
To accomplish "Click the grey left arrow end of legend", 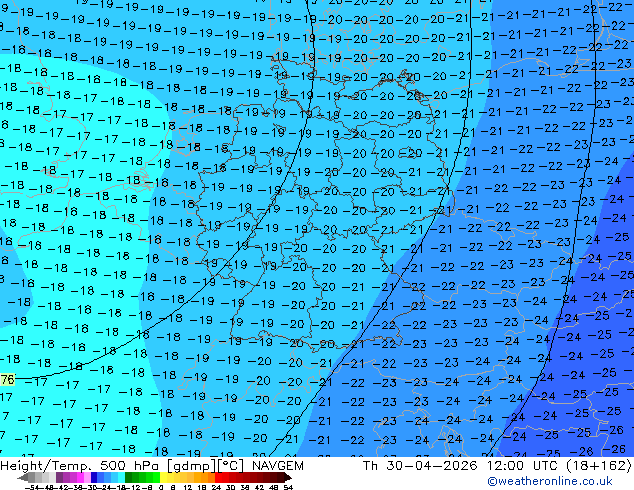I will coord(23,477).
